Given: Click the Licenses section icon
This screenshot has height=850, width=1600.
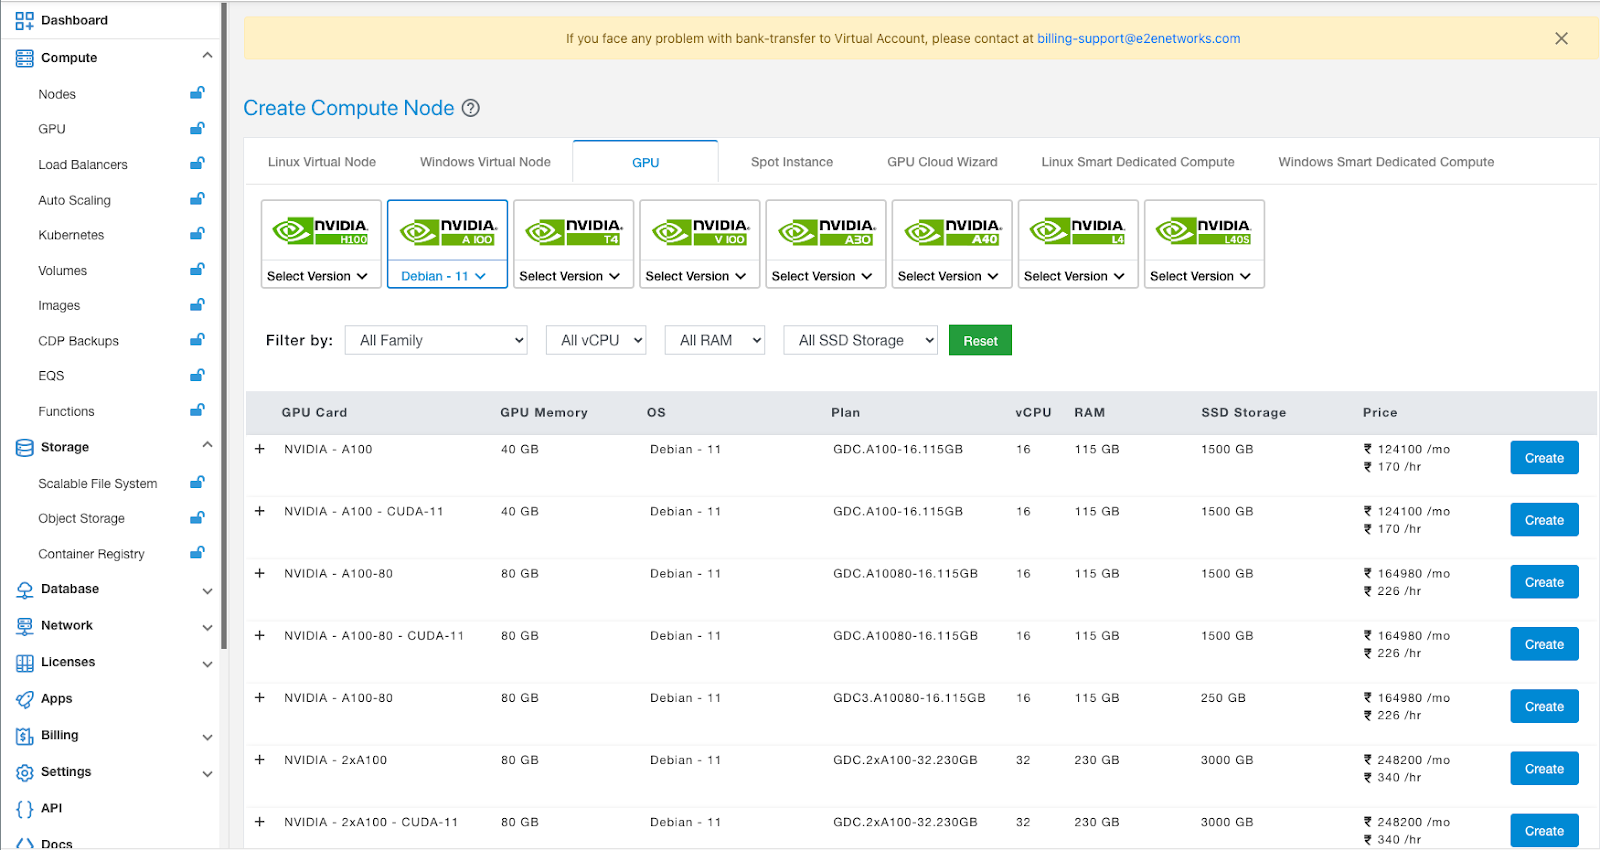Looking at the screenshot, I should (24, 663).
